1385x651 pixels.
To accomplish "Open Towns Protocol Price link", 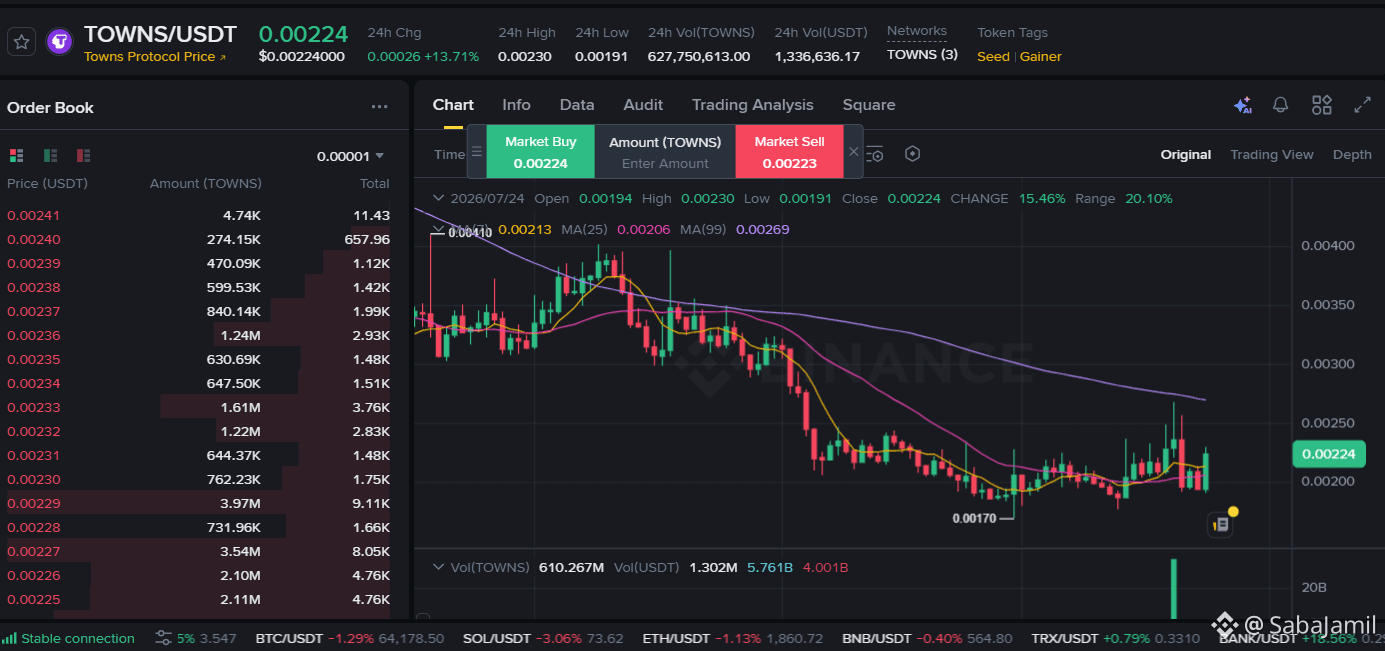I will (155, 57).
